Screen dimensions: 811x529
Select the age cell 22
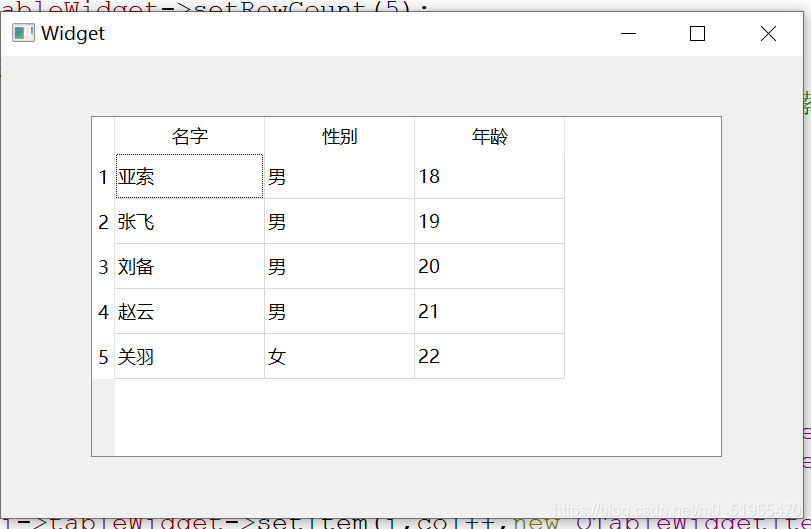[489, 356]
